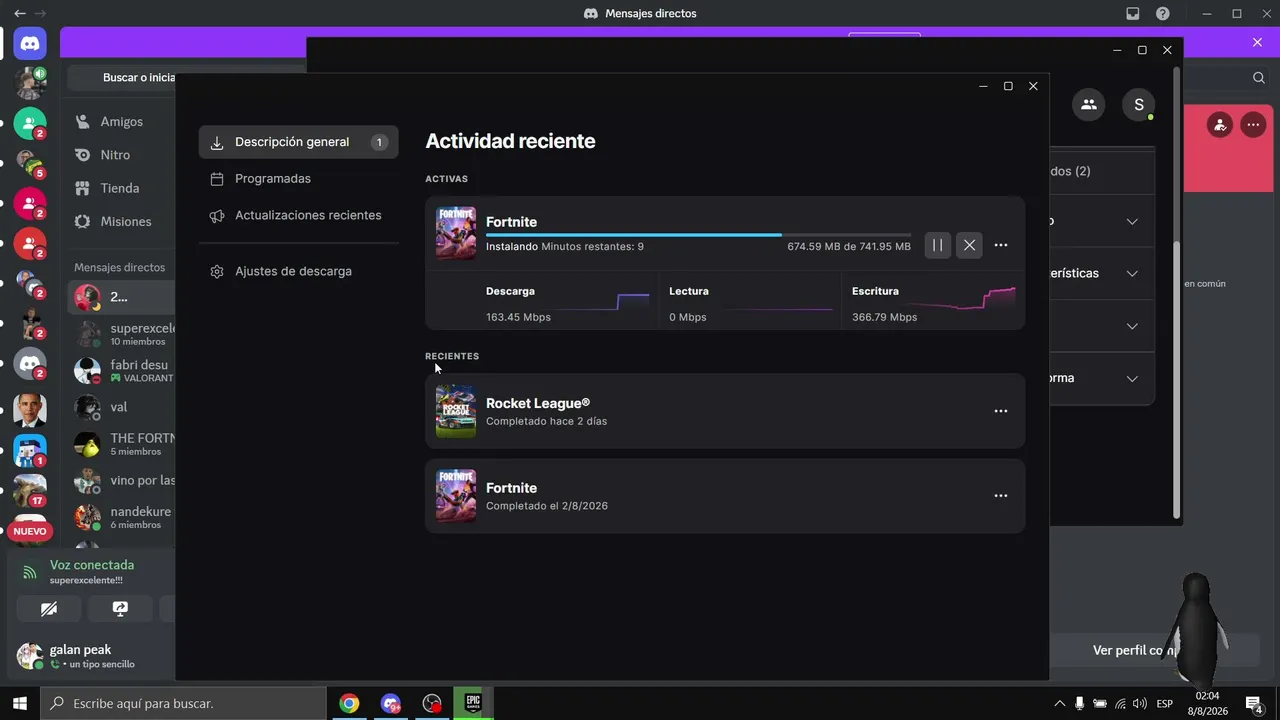The height and width of the screenshot is (720, 1280).
Task: Go back using Discord's back arrow
Action: [x=20, y=14]
